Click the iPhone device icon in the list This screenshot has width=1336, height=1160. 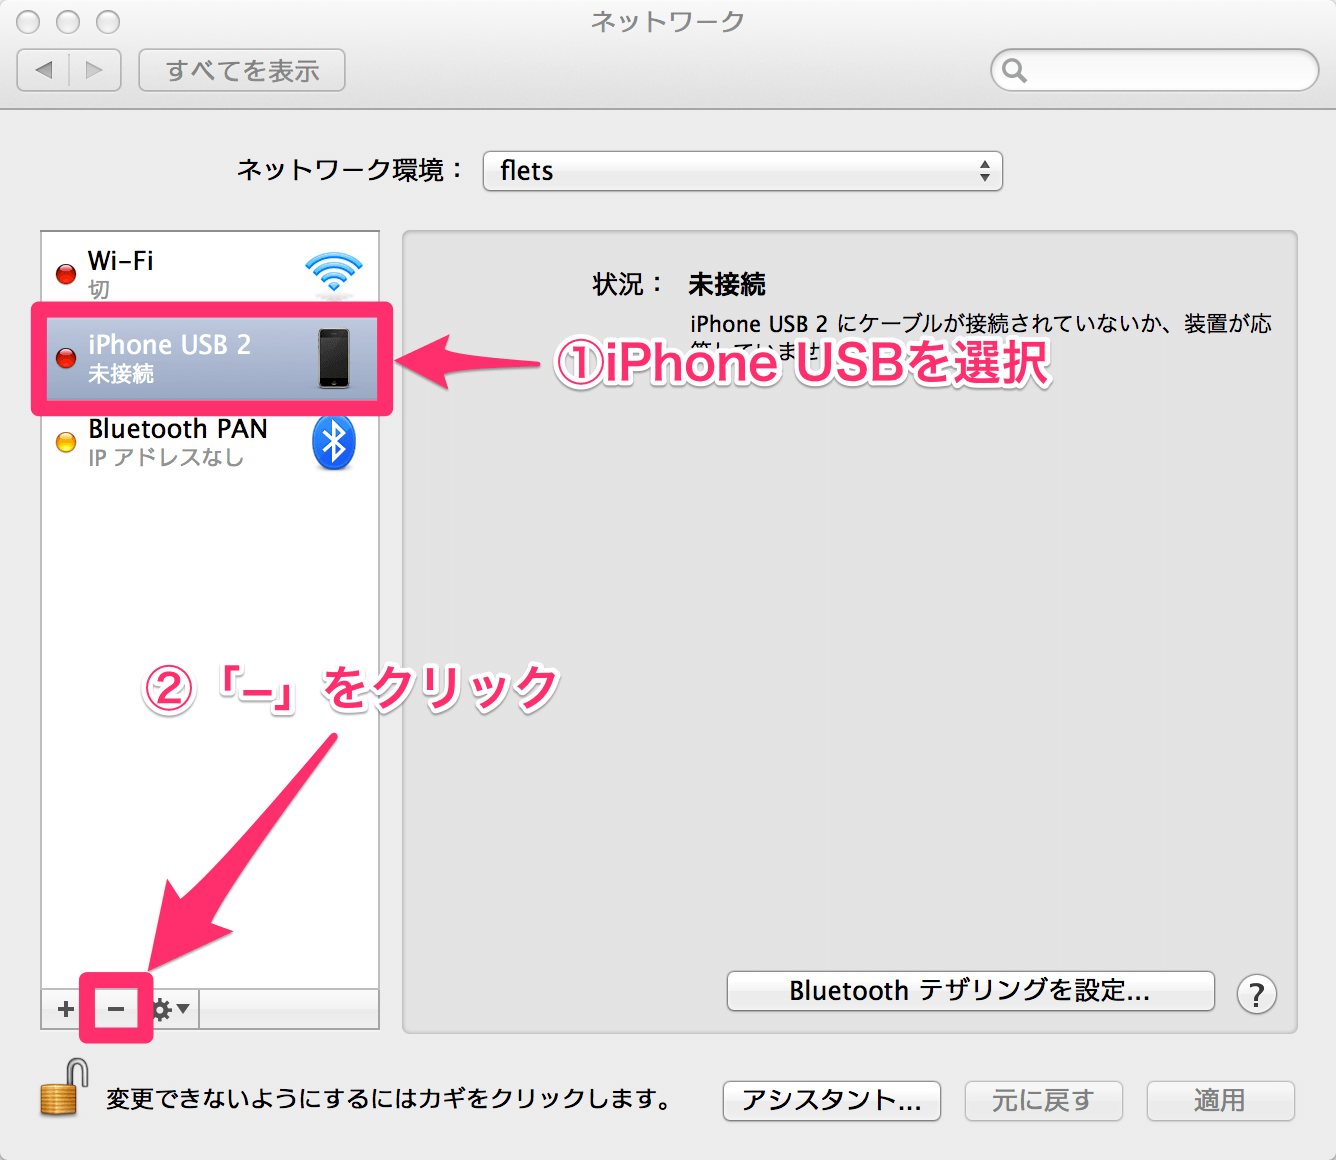click(x=334, y=358)
